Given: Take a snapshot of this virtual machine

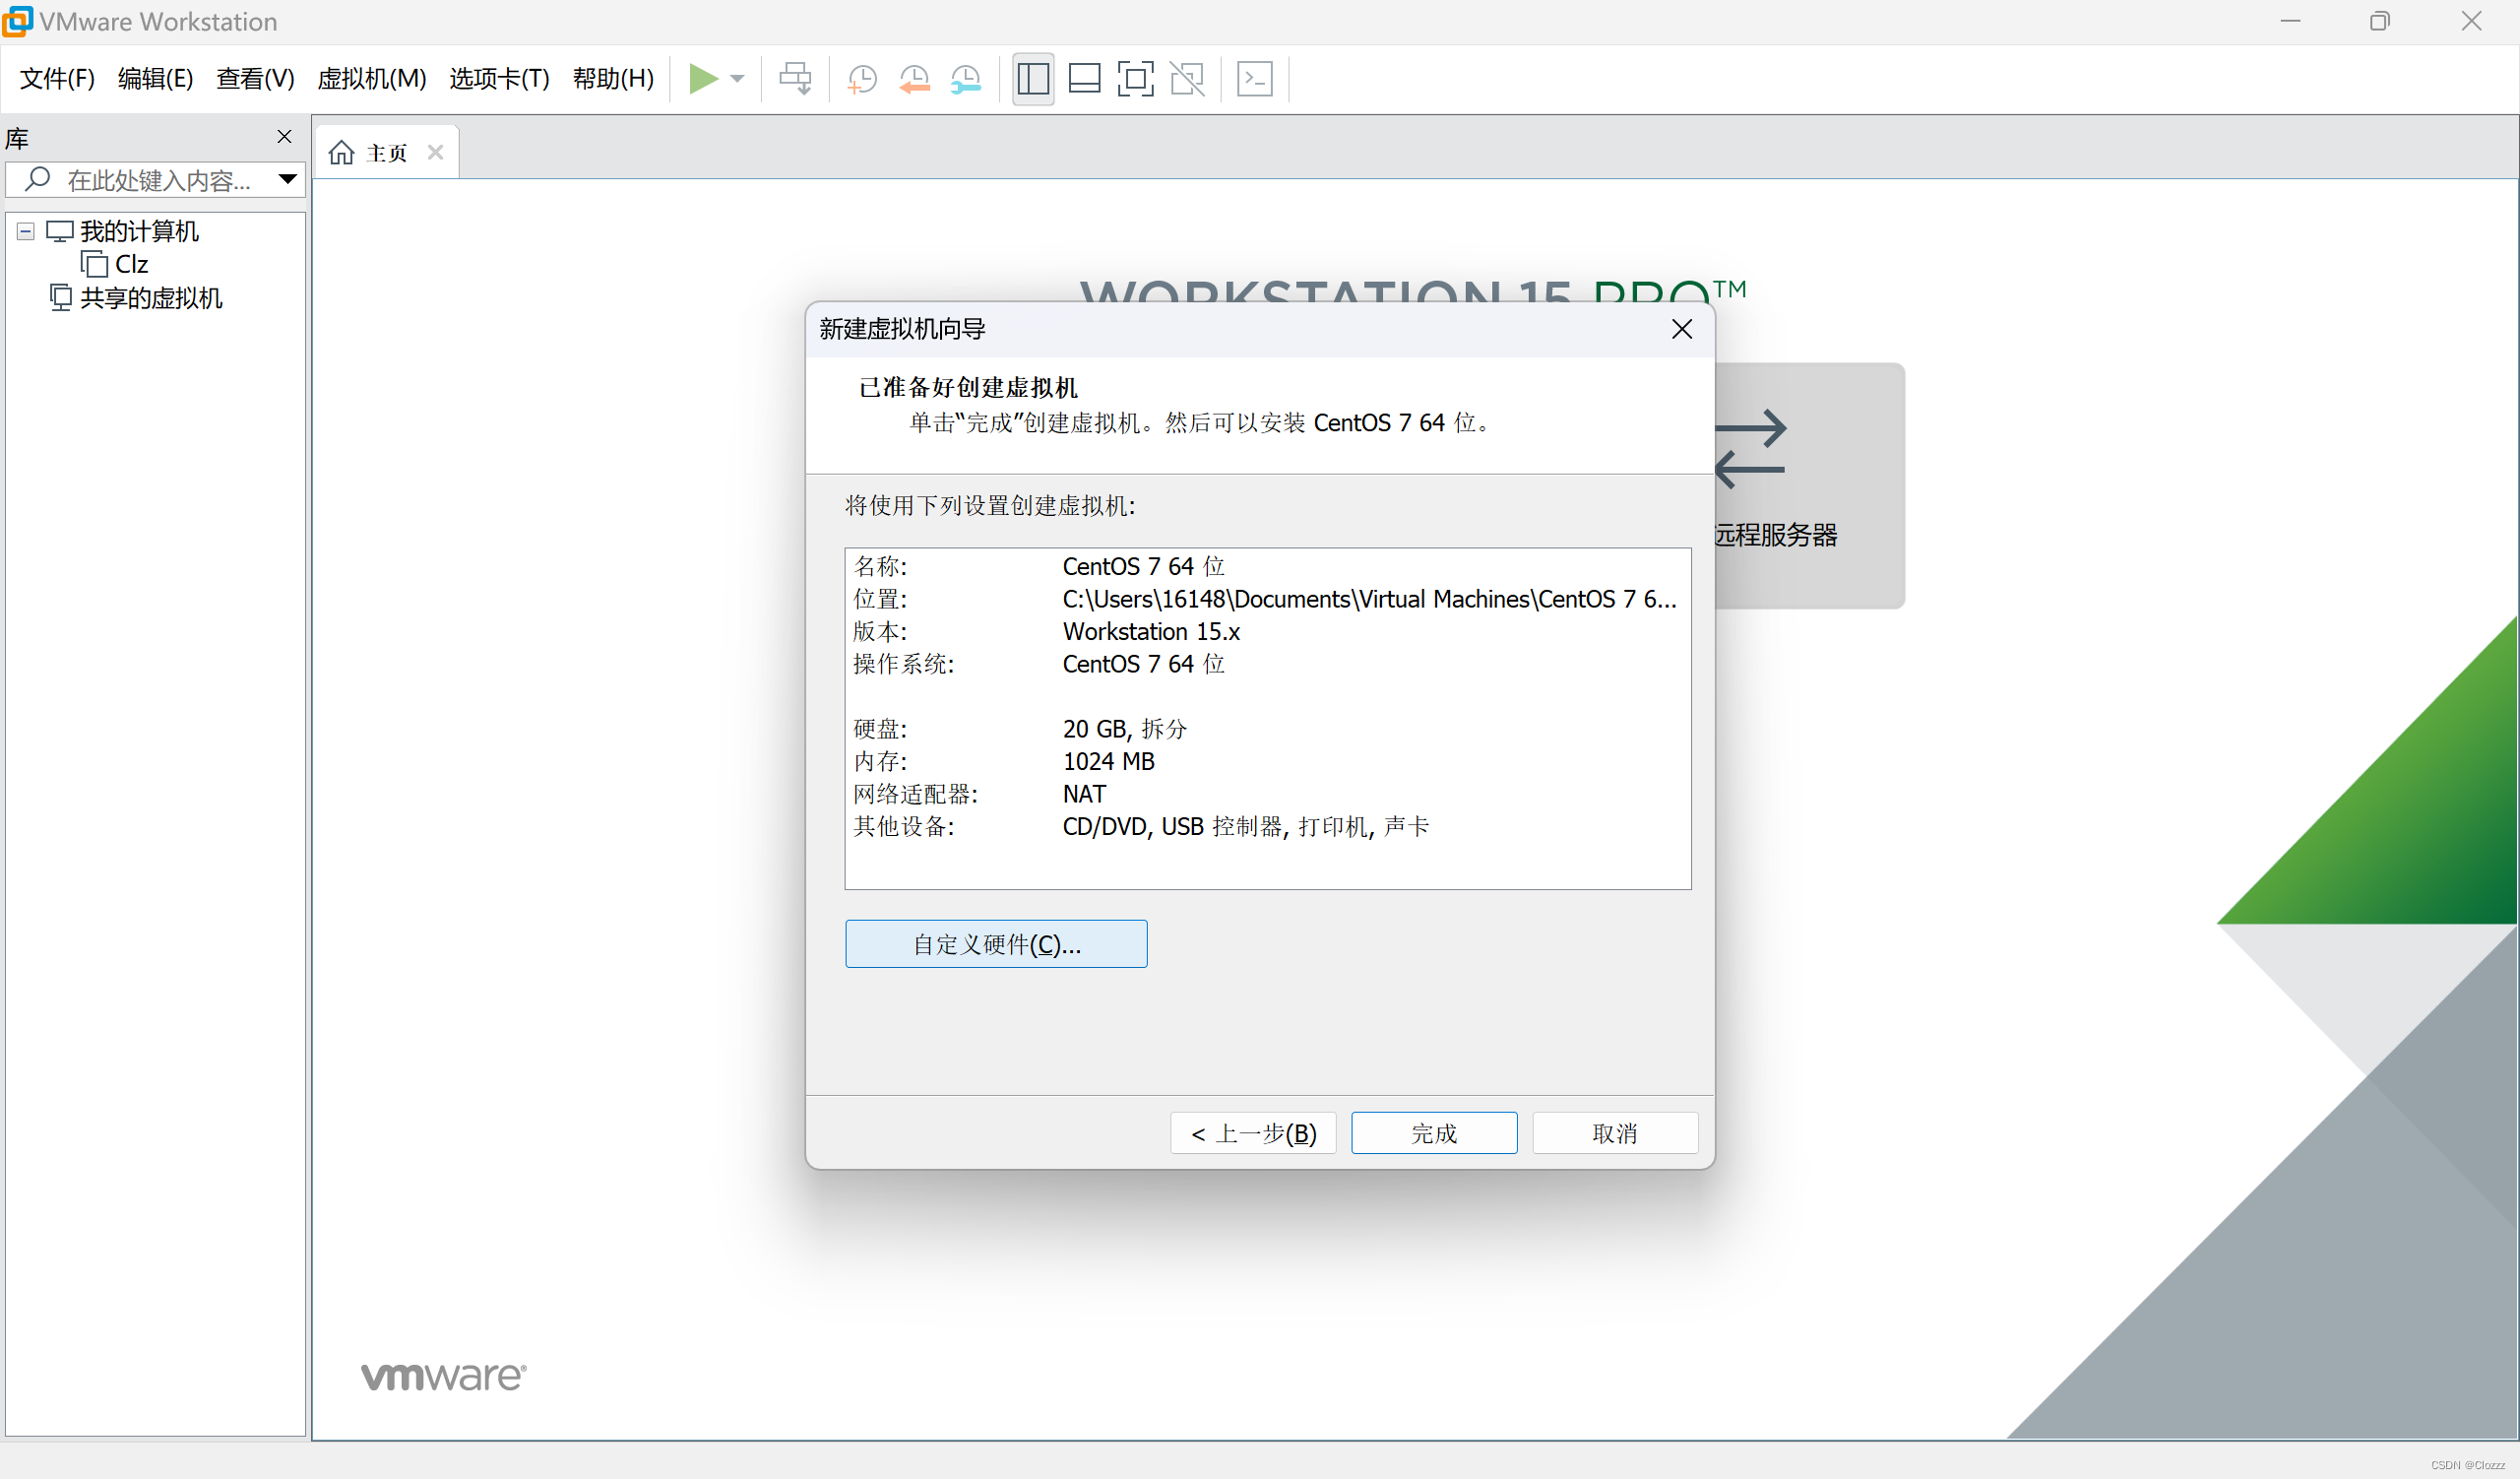Looking at the screenshot, I should [862, 79].
